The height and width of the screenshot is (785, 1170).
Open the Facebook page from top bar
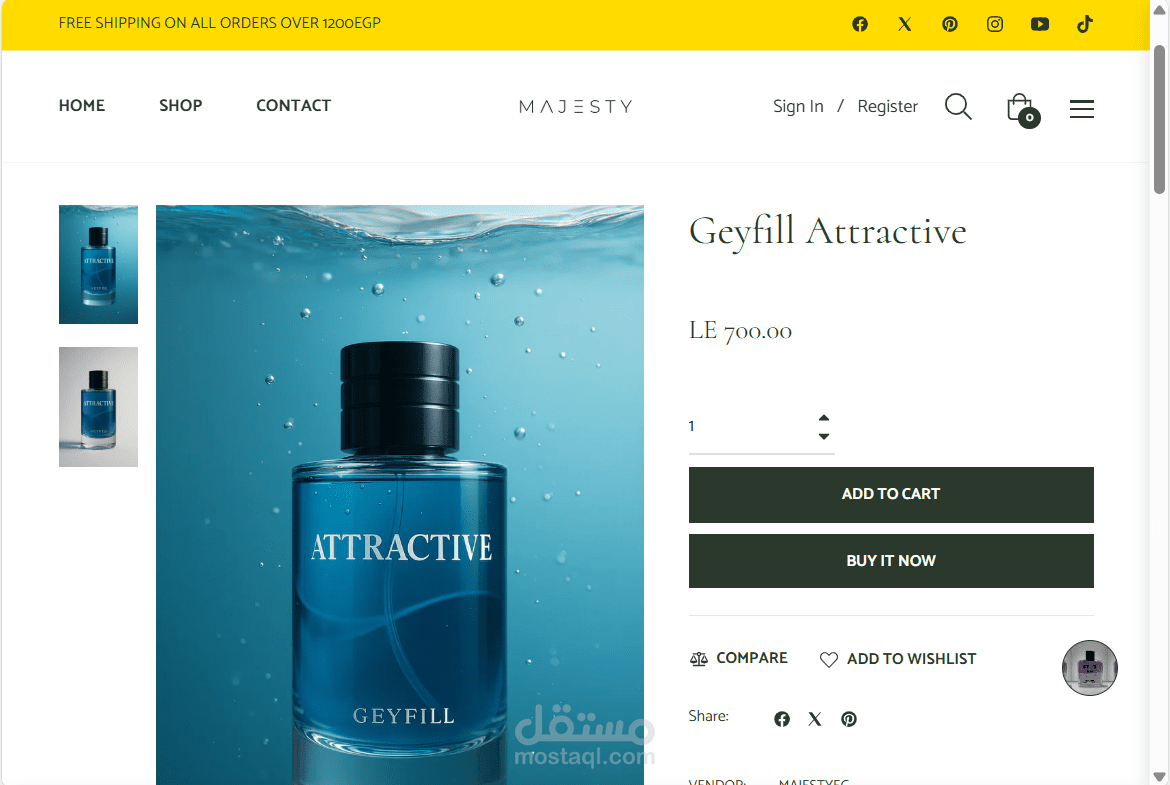coord(860,24)
